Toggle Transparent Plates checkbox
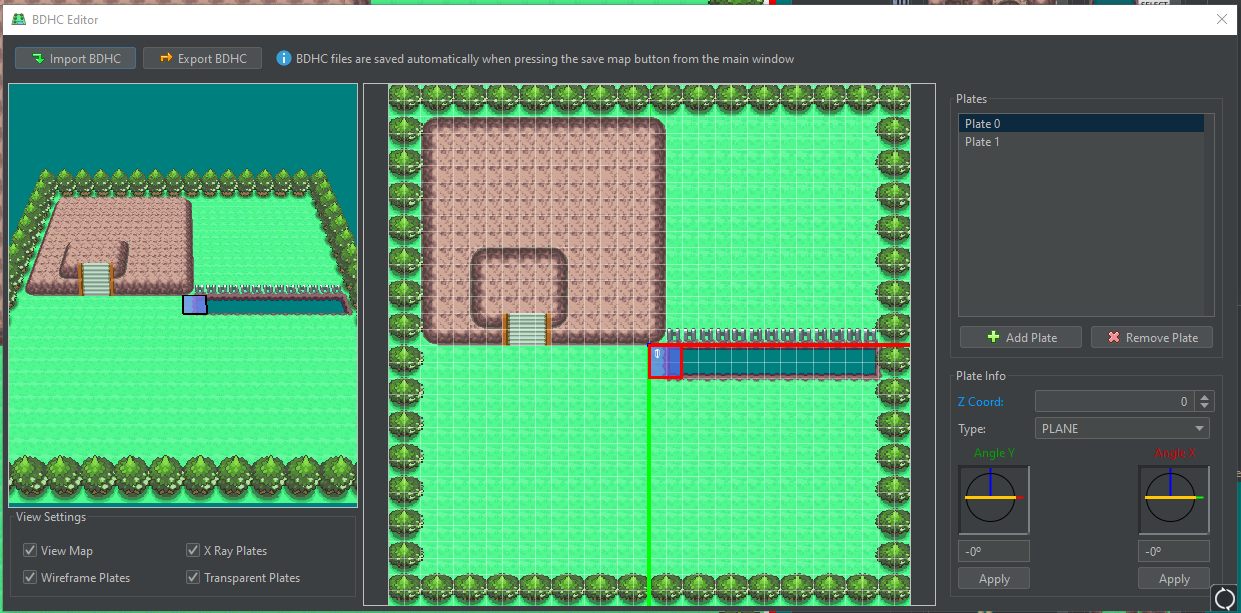 (193, 578)
